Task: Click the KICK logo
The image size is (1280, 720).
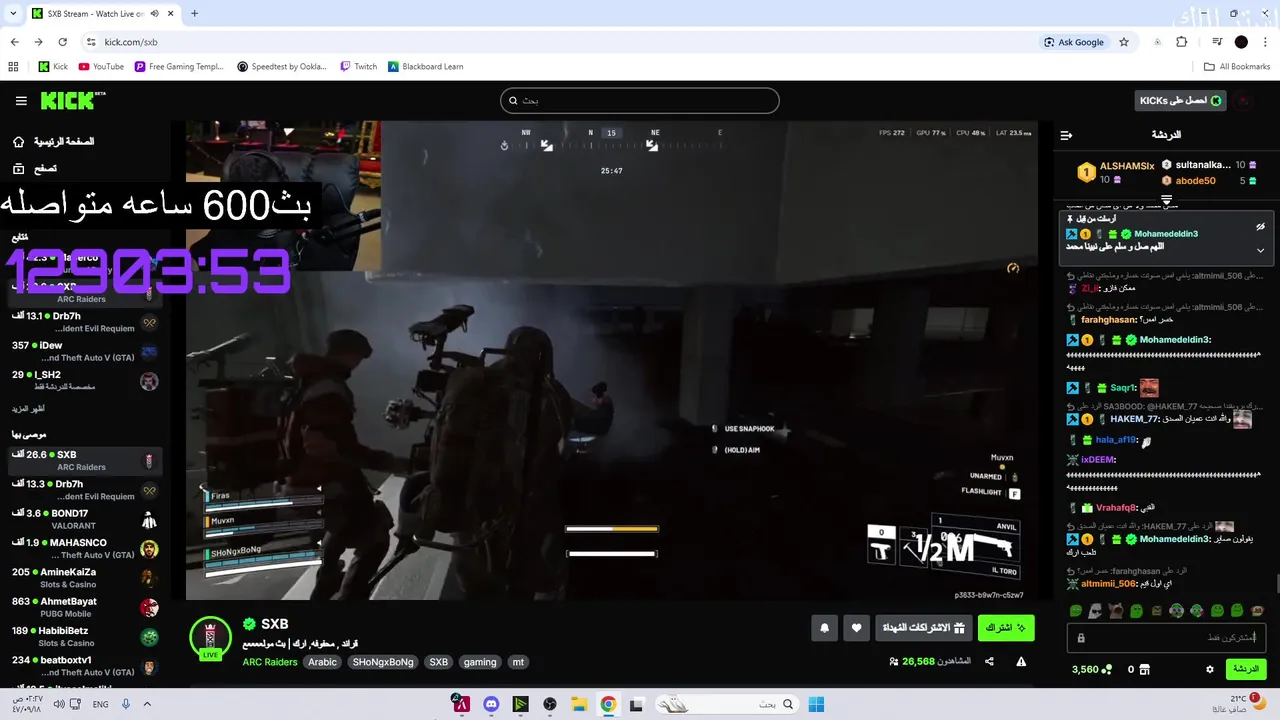Action: coord(72,101)
